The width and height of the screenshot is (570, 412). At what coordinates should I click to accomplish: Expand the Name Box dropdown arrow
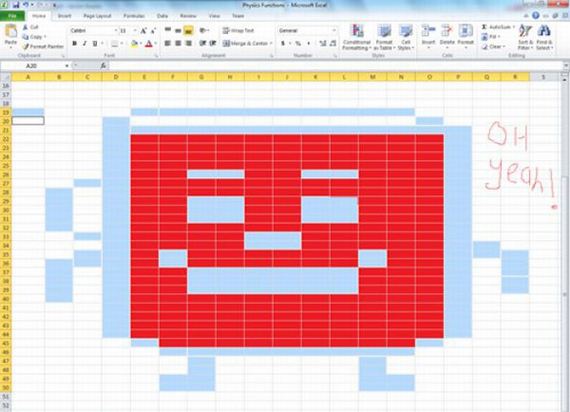(x=67, y=66)
